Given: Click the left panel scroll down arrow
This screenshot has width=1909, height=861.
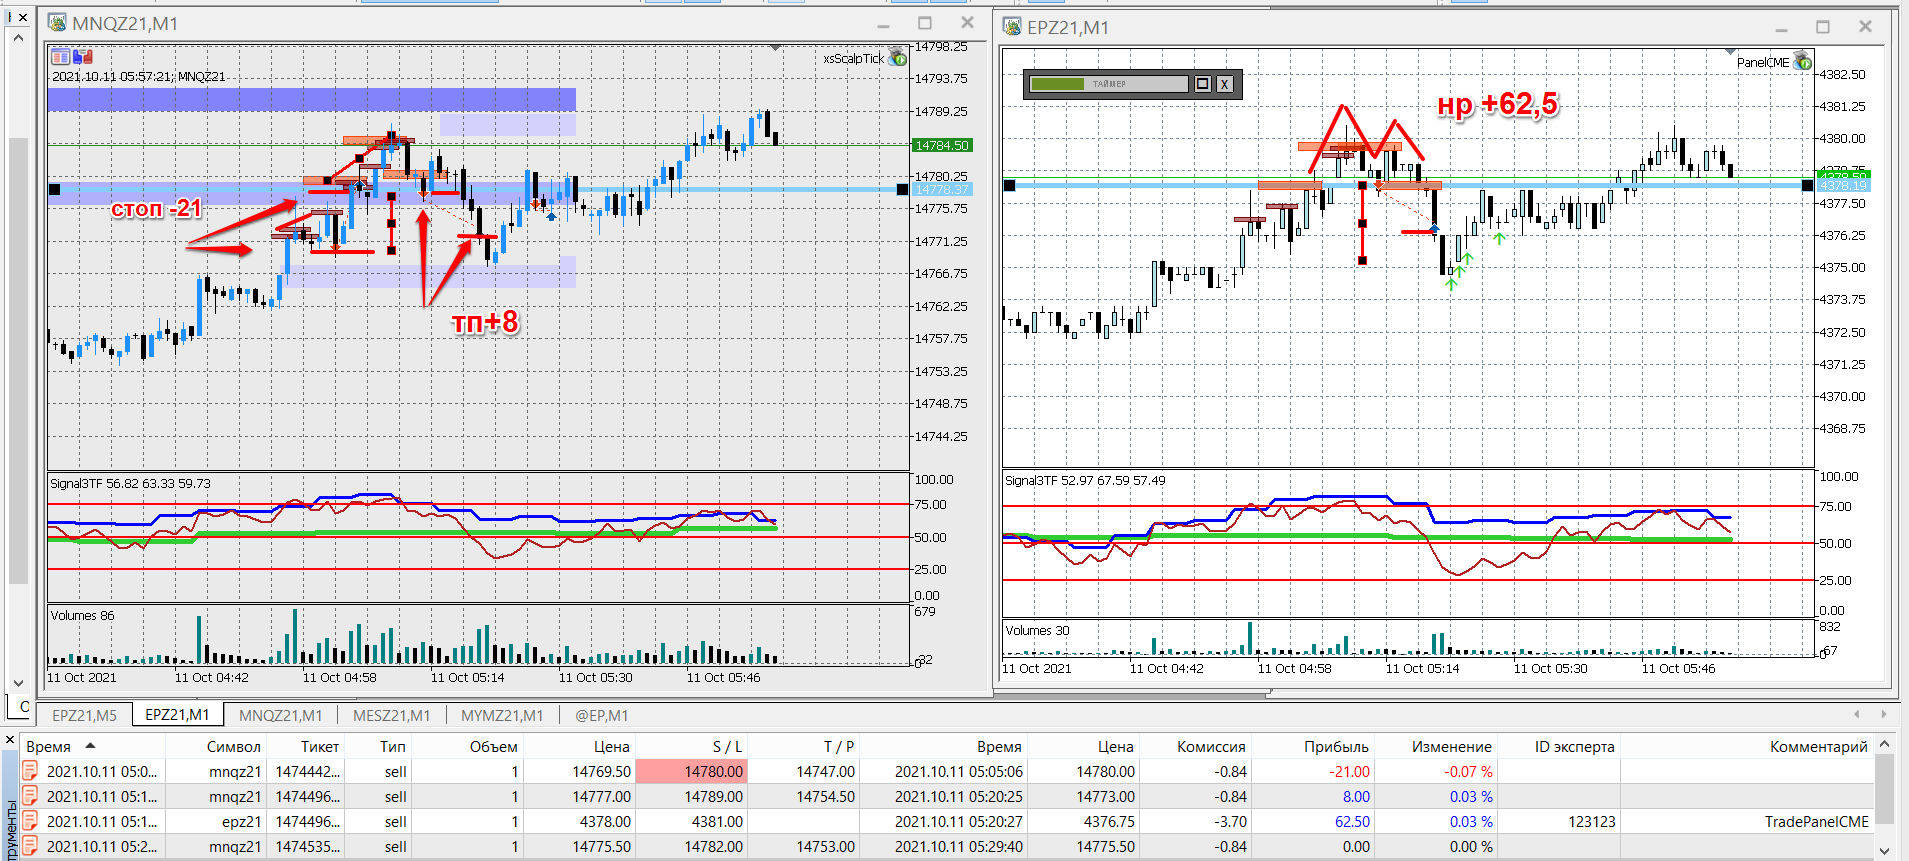Looking at the screenshot, I should point(18,683).
